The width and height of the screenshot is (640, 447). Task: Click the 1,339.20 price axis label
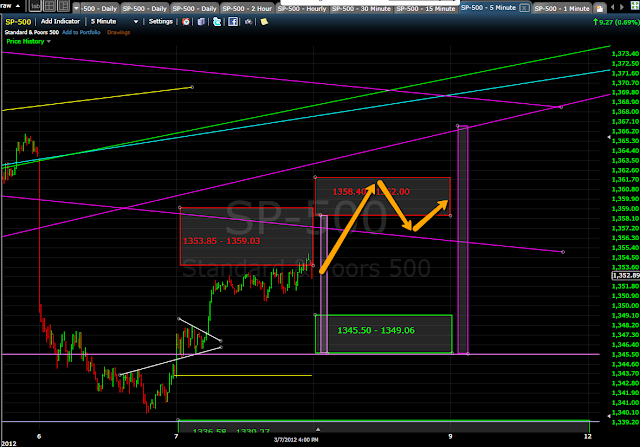tap(625, 422)
